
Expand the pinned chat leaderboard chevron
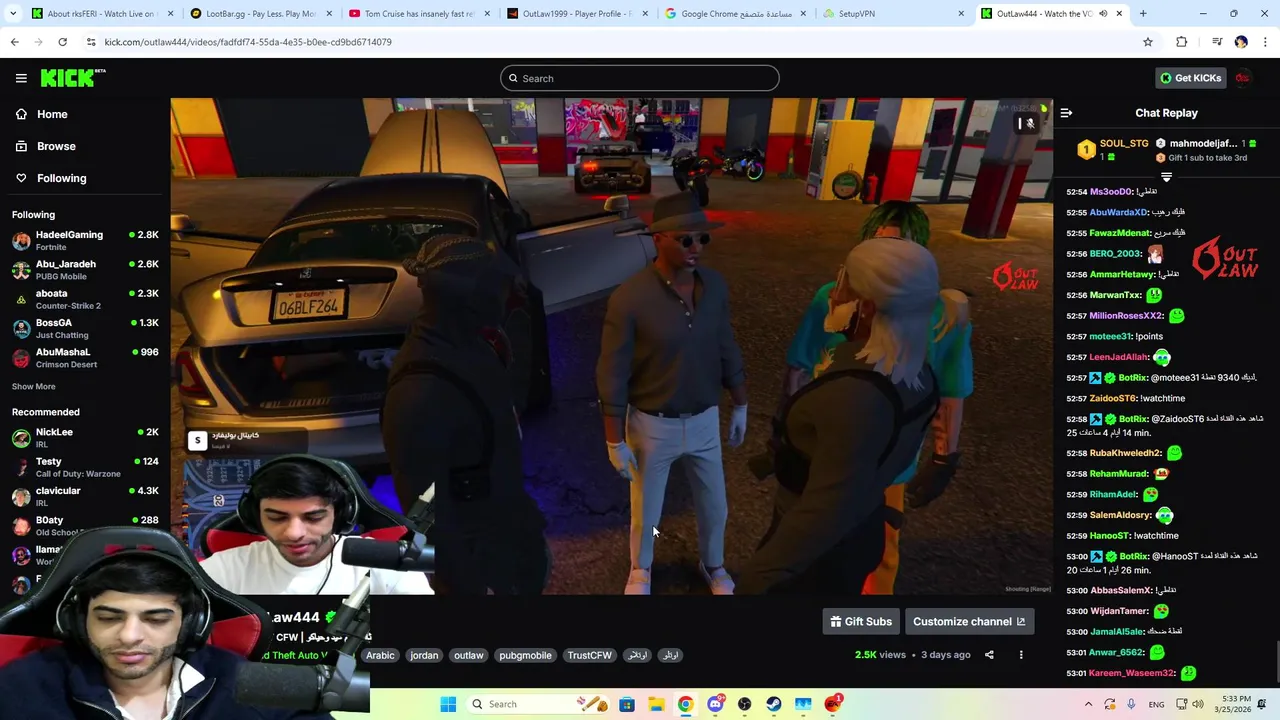[1166, 177]
